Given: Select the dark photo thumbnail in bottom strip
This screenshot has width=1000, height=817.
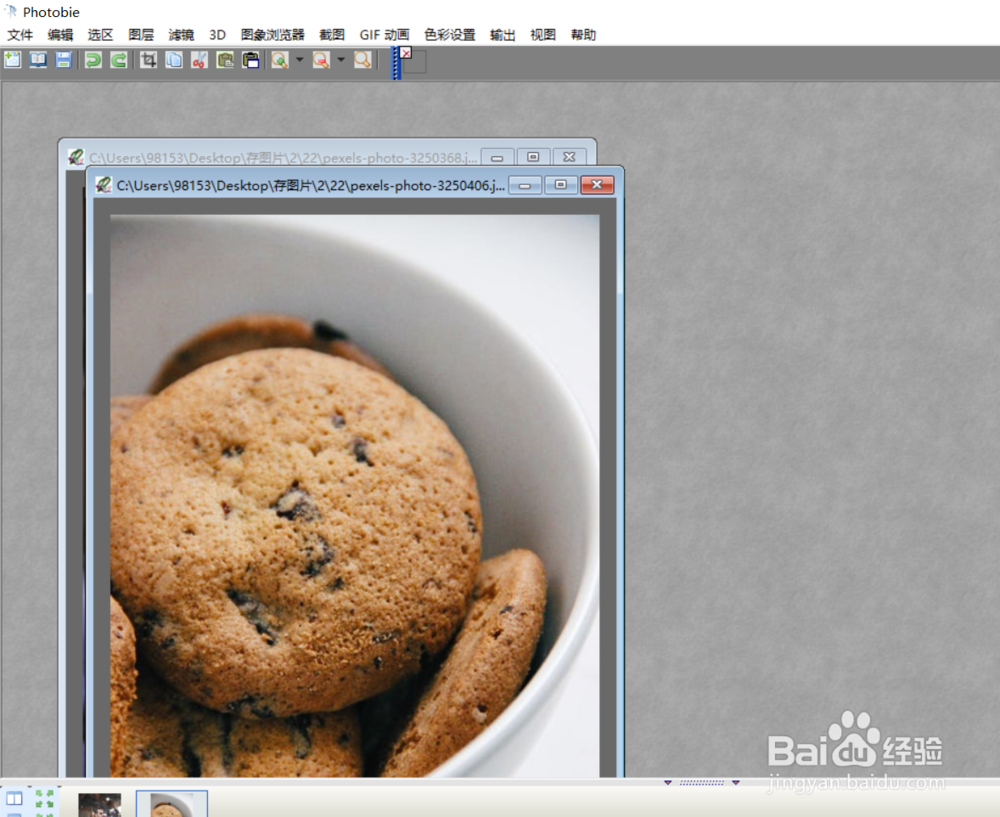Looking at the screenshot, I should coord(99,805).
